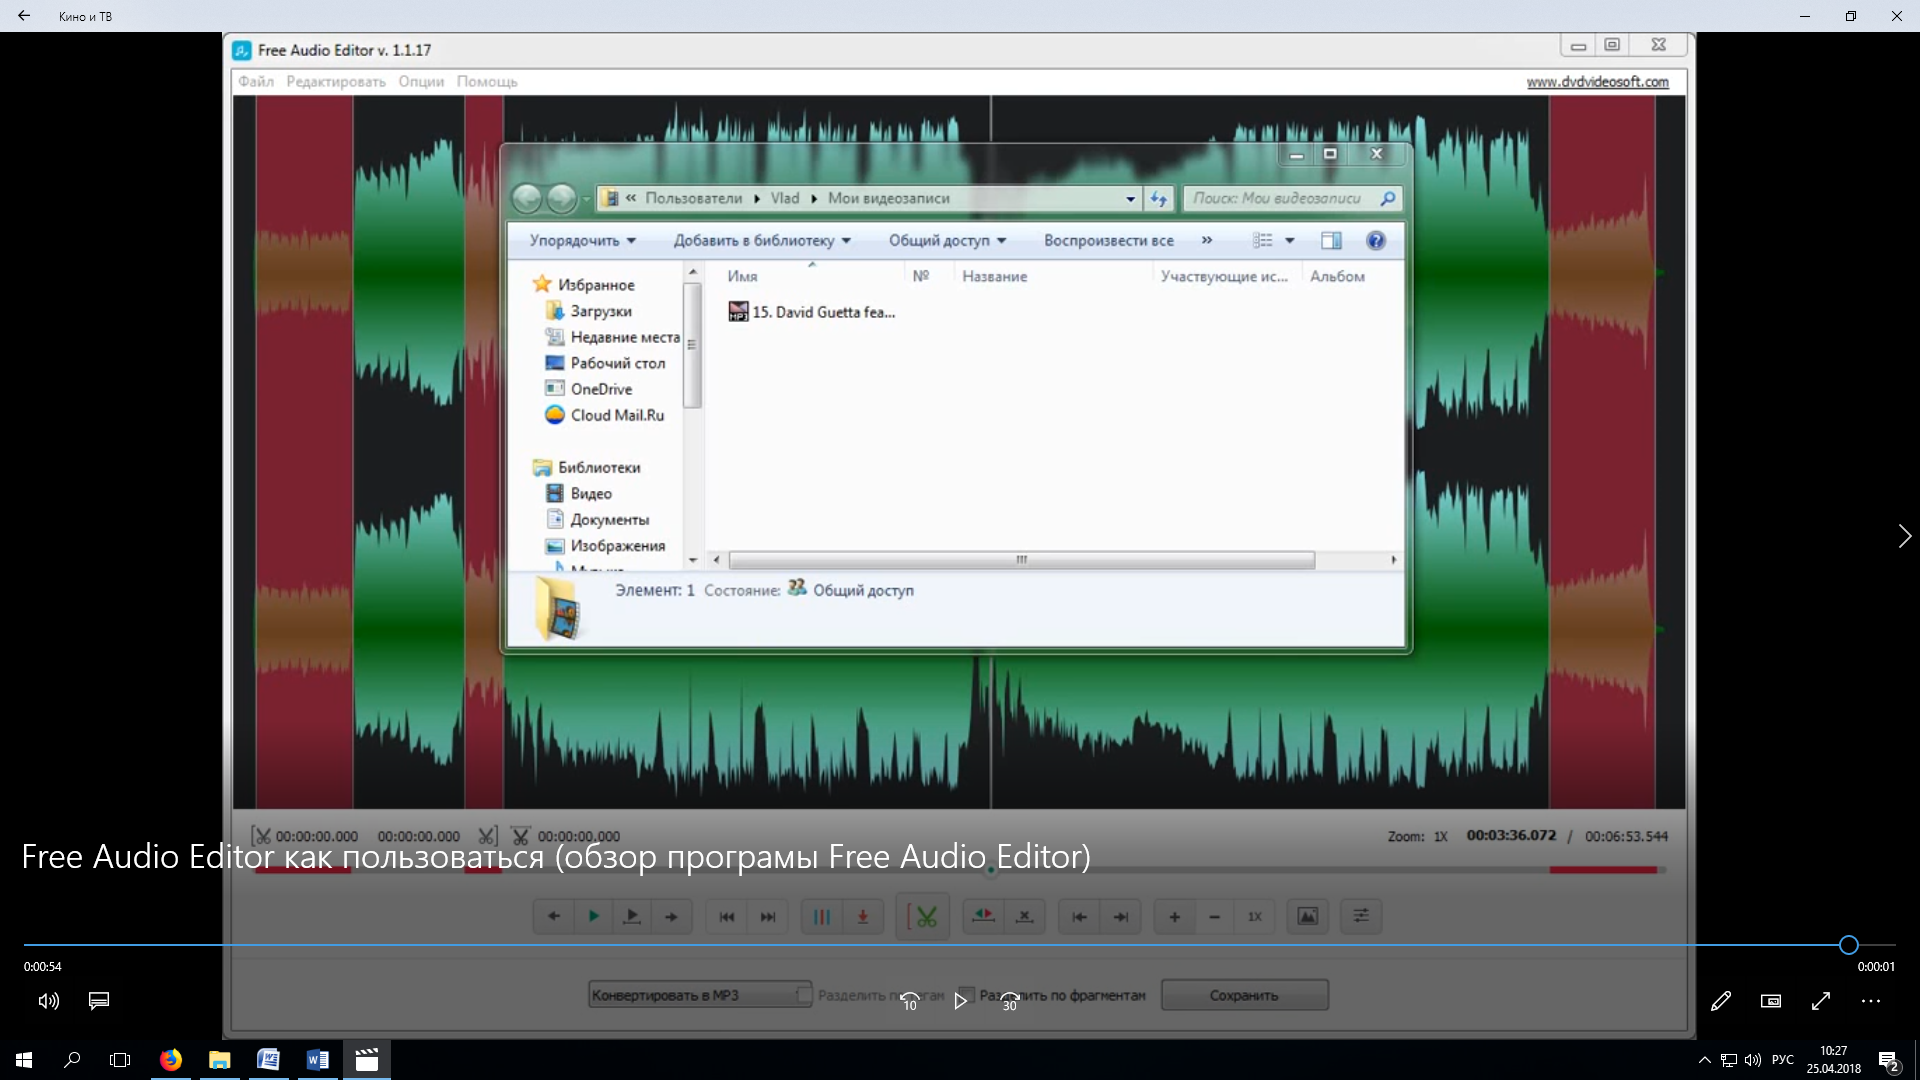Show next video with right chevron
This screenshot has width=1920, height=1080.
1904,536
